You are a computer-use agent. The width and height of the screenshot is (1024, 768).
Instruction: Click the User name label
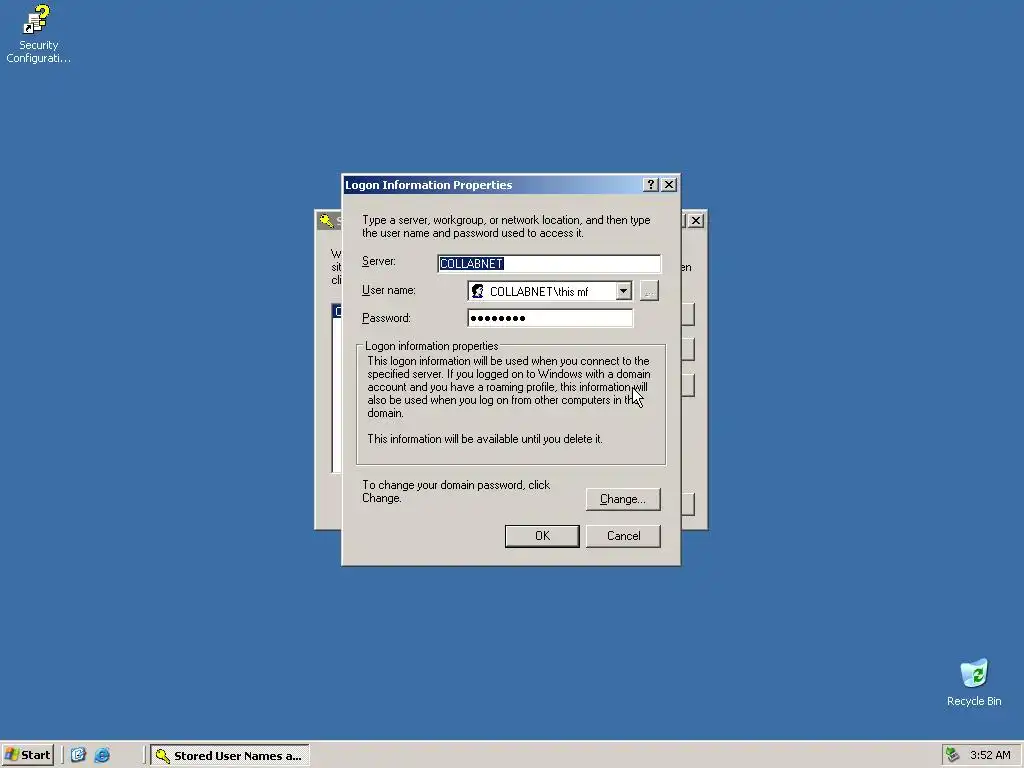[389, 290]
